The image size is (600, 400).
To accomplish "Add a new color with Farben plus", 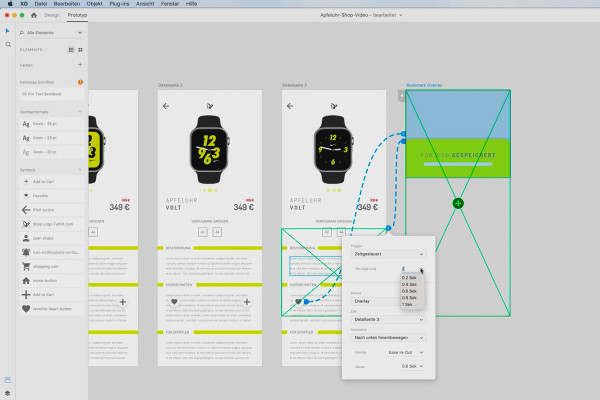I will [x=80, y=65].
